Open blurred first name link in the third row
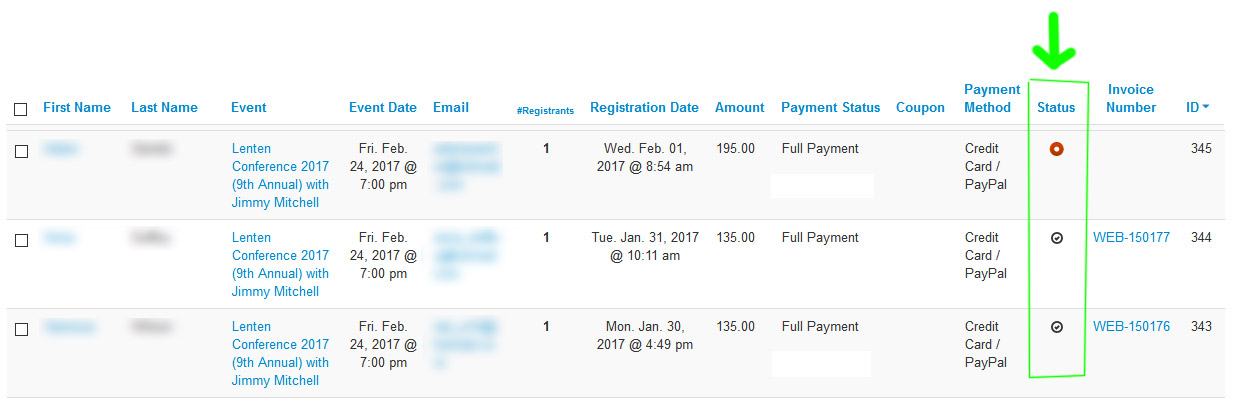Screen dimensions: 1243x400 point(70,327)
